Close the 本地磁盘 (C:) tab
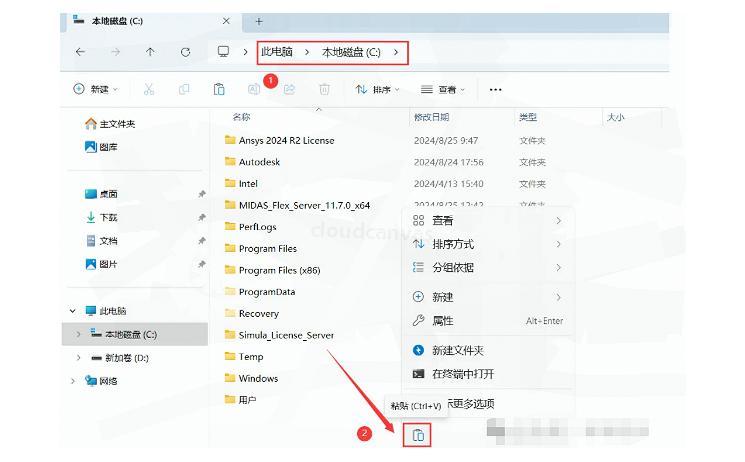This screenshot has width=745, height=462. (x=226, y=21)
